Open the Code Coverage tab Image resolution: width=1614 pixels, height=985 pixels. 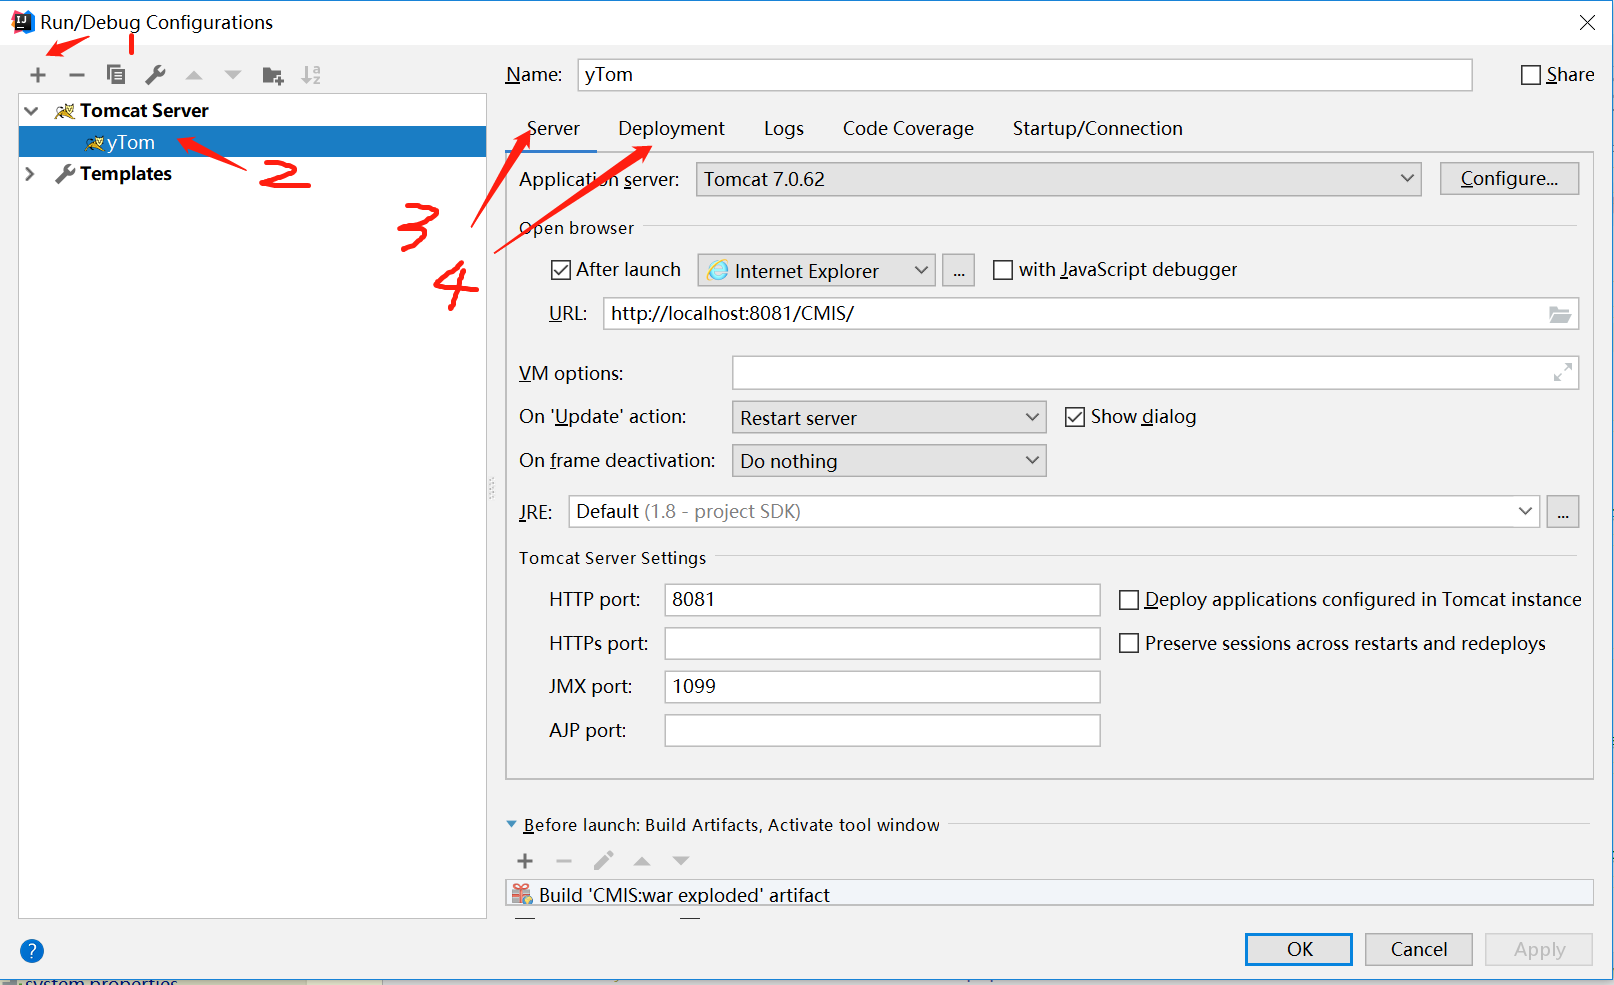coord(908,129)
